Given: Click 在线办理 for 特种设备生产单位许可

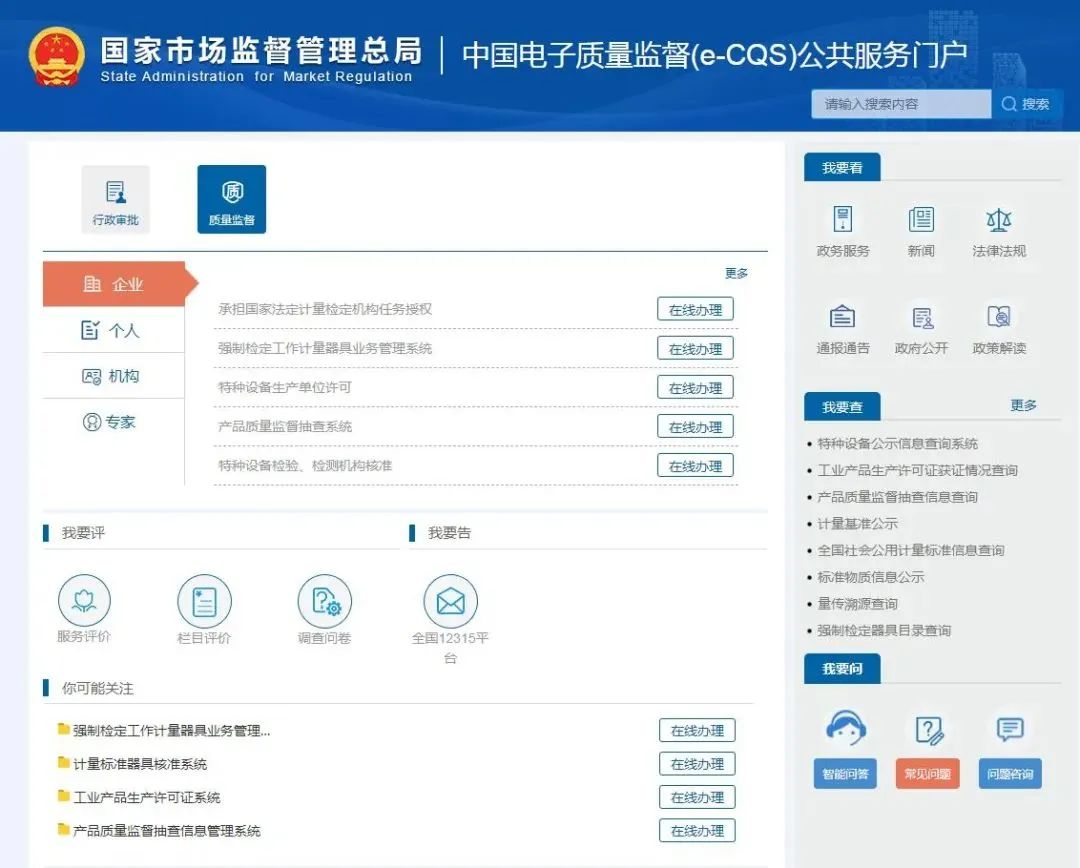Looking at the screenshot, I should [x=695, y=387].
